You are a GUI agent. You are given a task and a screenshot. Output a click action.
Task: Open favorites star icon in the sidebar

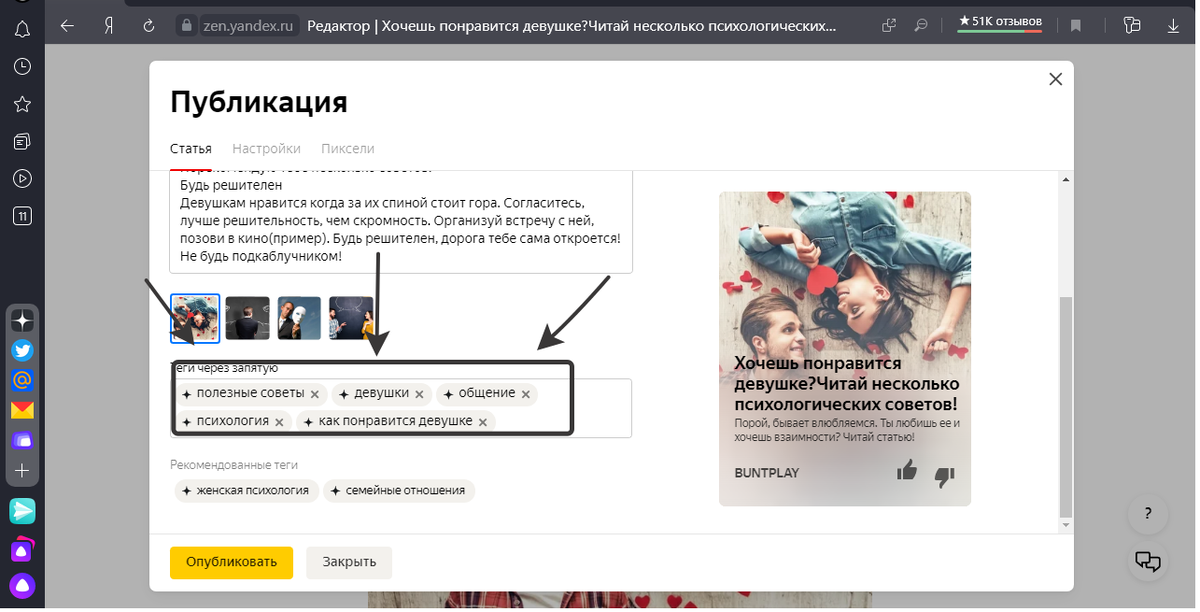click(22, 103)
